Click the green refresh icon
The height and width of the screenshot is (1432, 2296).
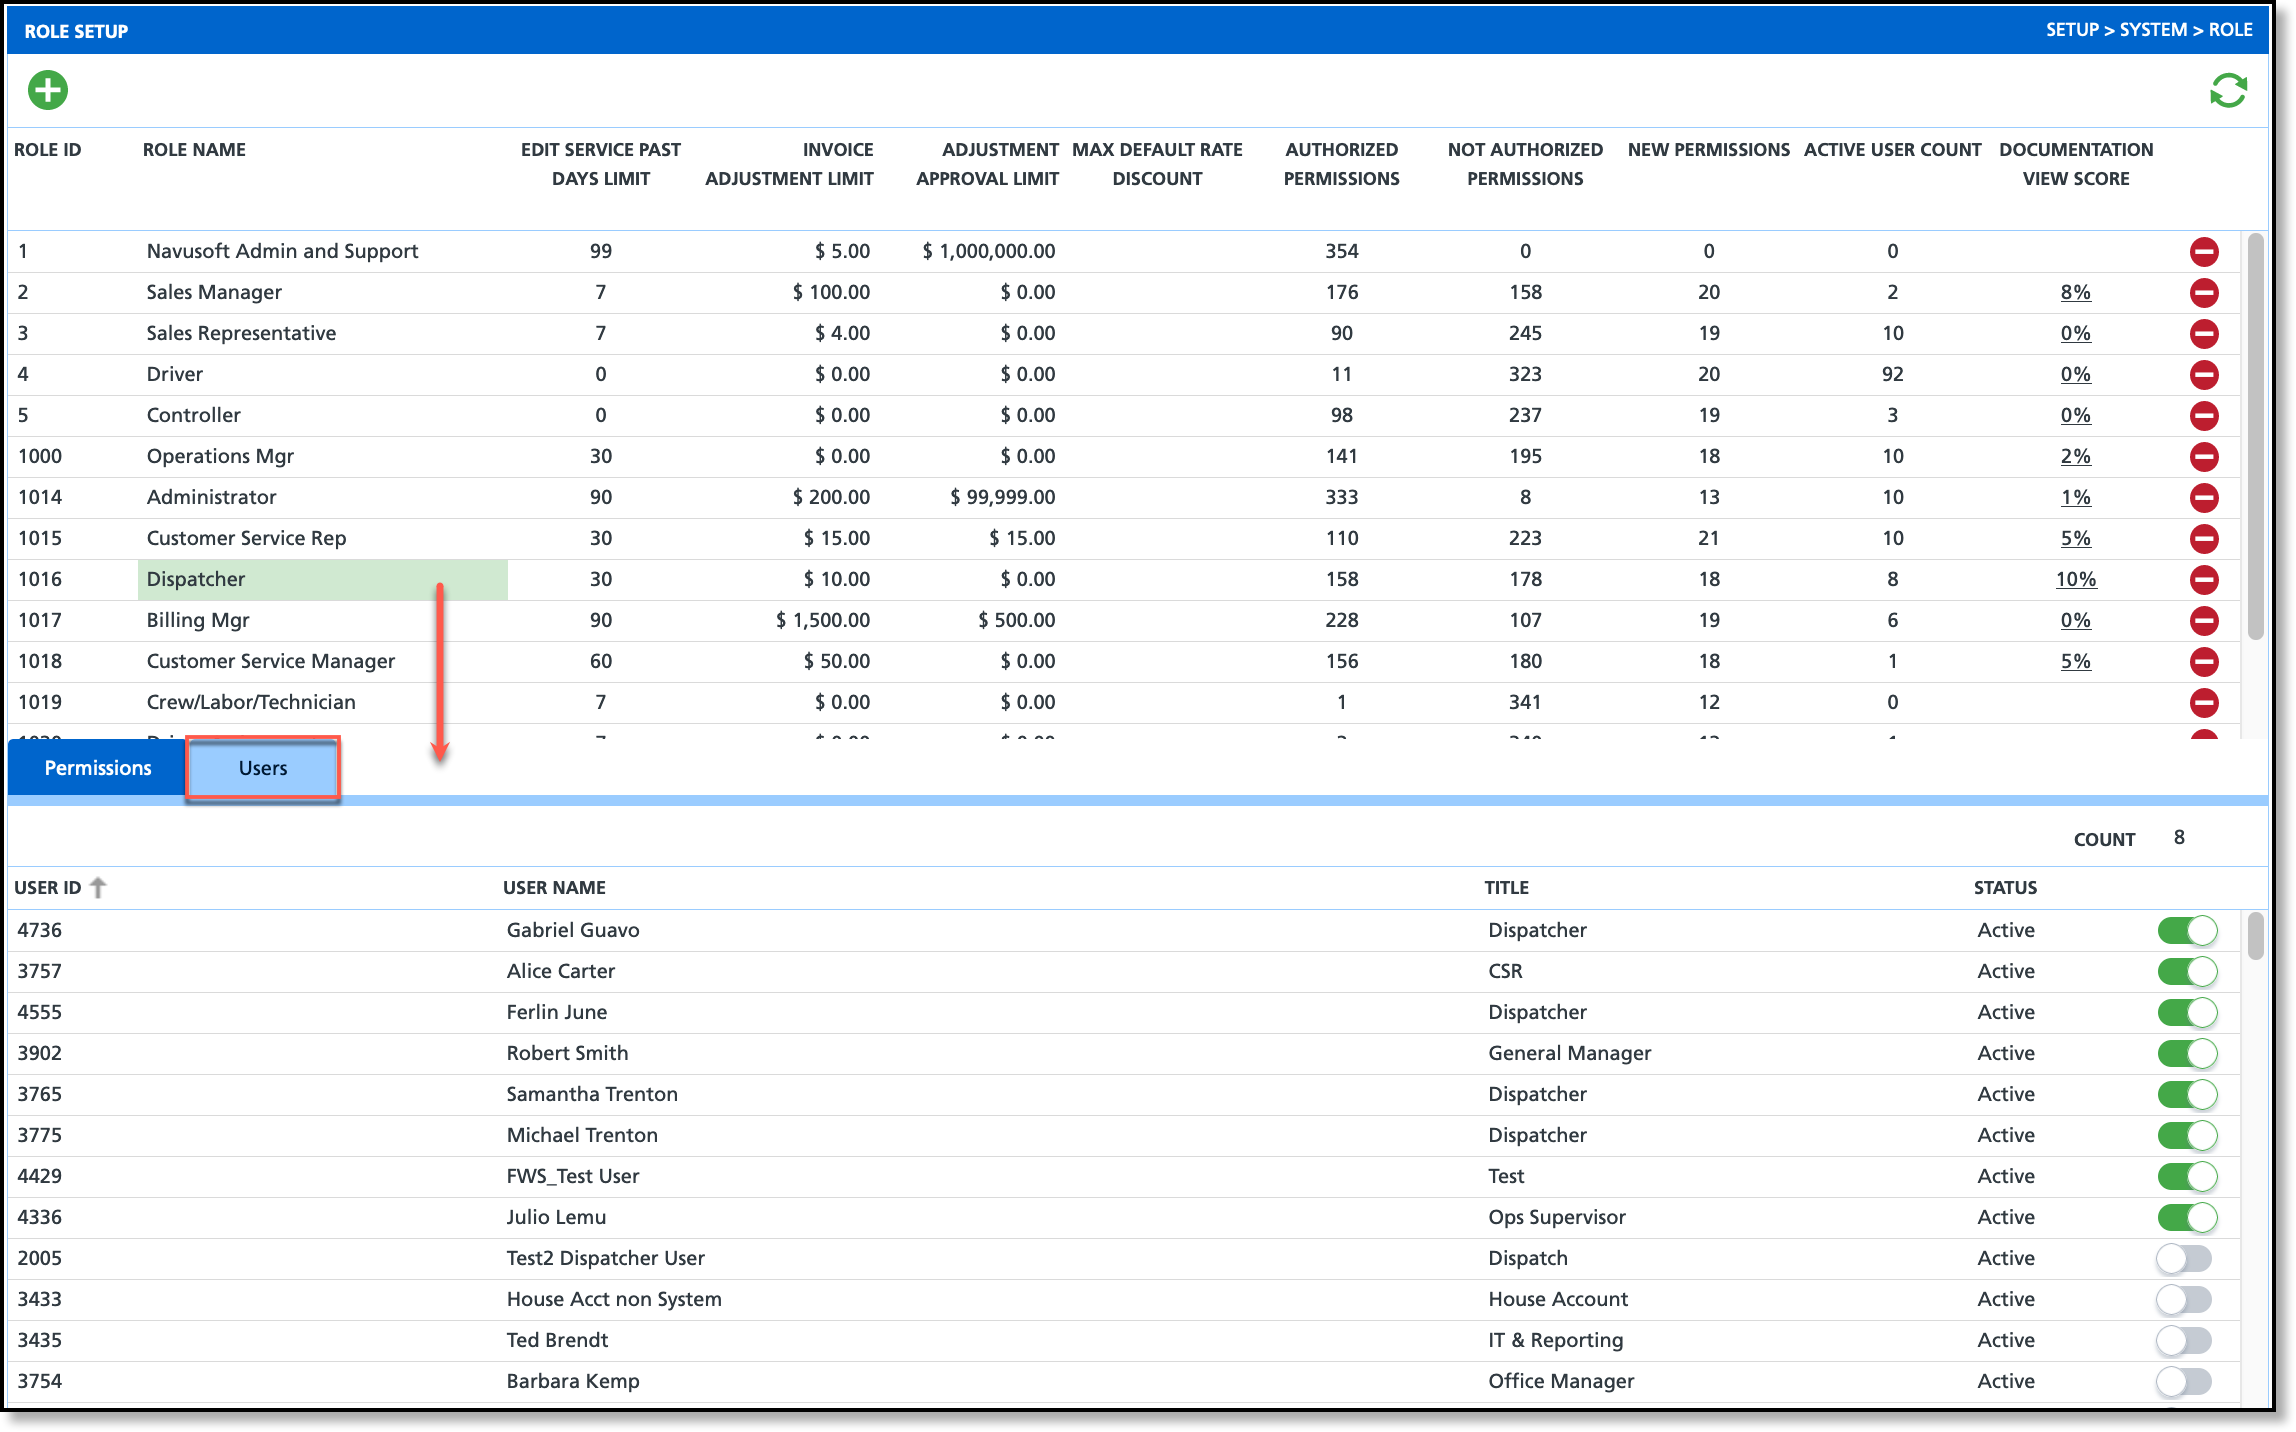point(2228,91)
